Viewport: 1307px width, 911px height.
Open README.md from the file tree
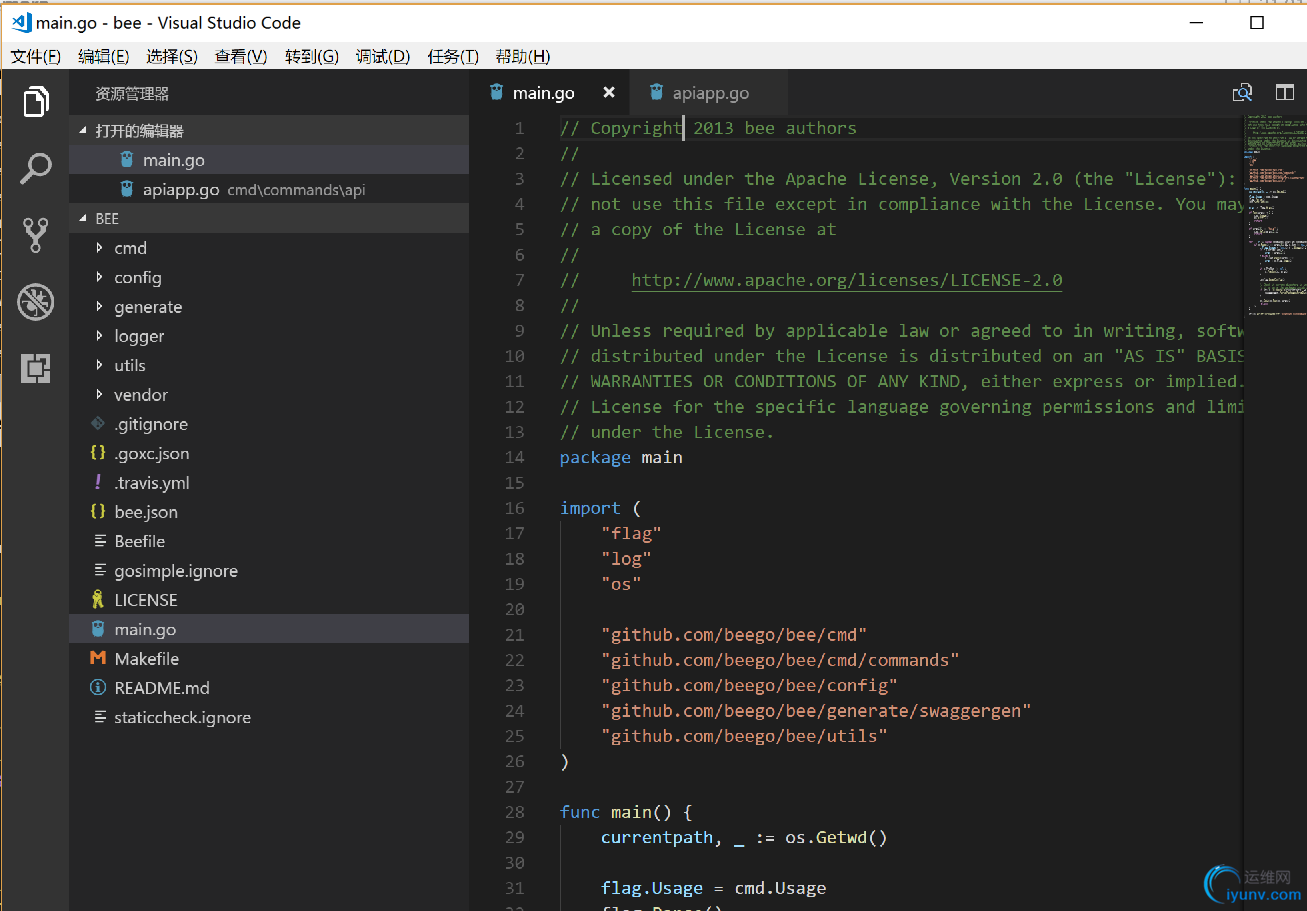269,688
